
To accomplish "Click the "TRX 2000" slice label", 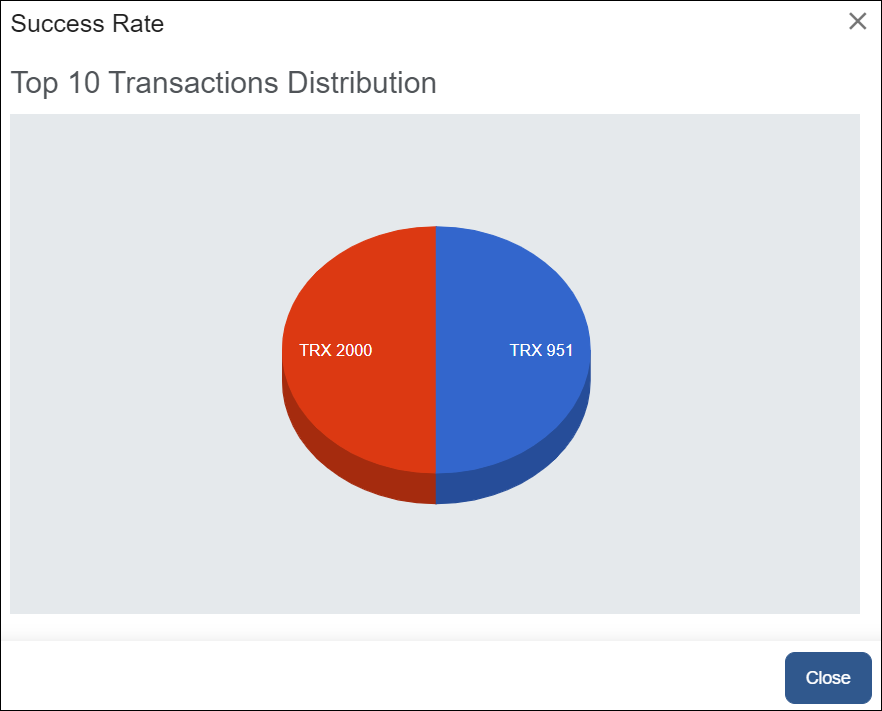I will pyautogui.click(x=336, y=351).
